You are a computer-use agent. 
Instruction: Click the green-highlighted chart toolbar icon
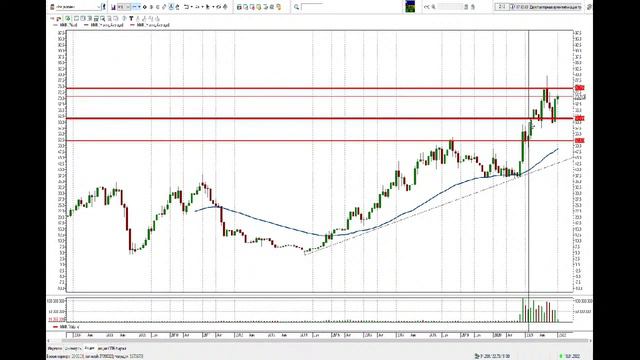(x=68, y=18)
